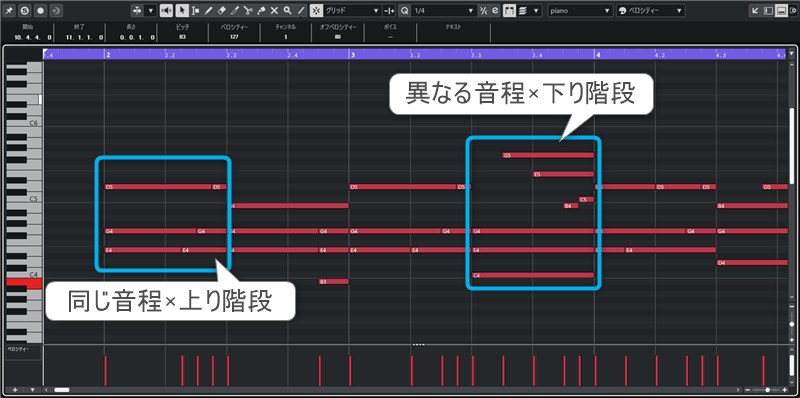Click the チャンネル value 1
This screenshot has height=398, width=800.
[286, 37]
